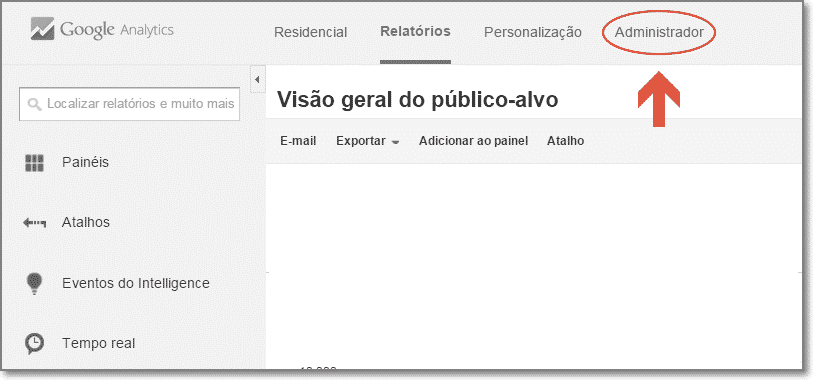Open the Administrador tab
The width and height of the screenshot is (813, 380).
coord(659,32)
